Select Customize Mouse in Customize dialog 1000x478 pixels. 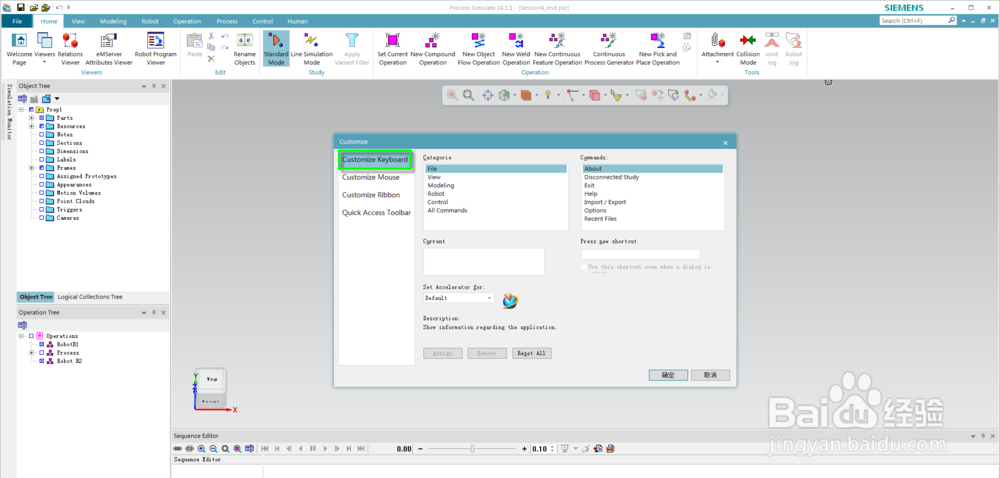(371, 177)
